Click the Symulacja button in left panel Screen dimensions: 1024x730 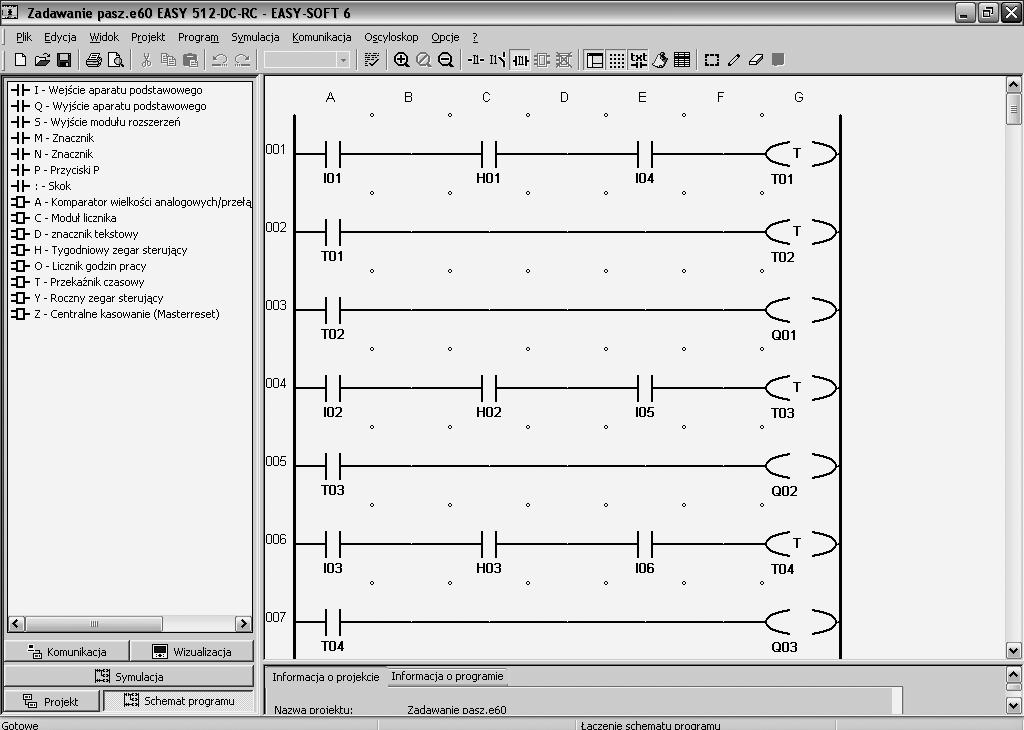click(129, 676)
